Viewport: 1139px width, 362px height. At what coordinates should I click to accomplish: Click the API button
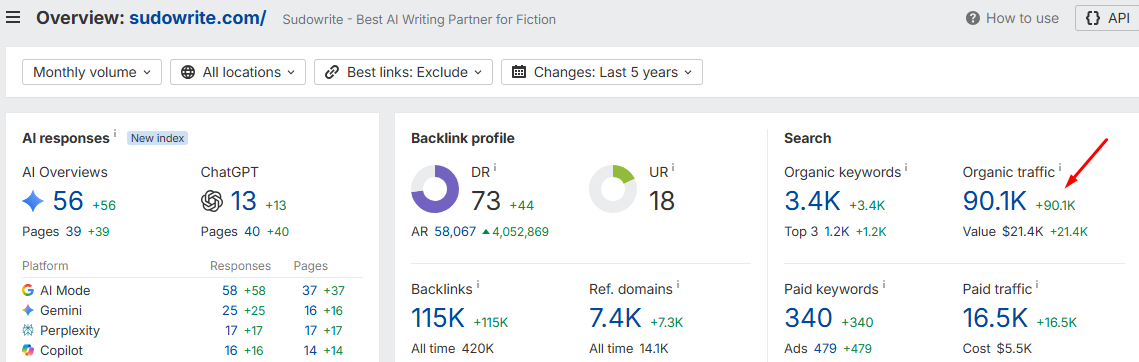point(1106,18)
